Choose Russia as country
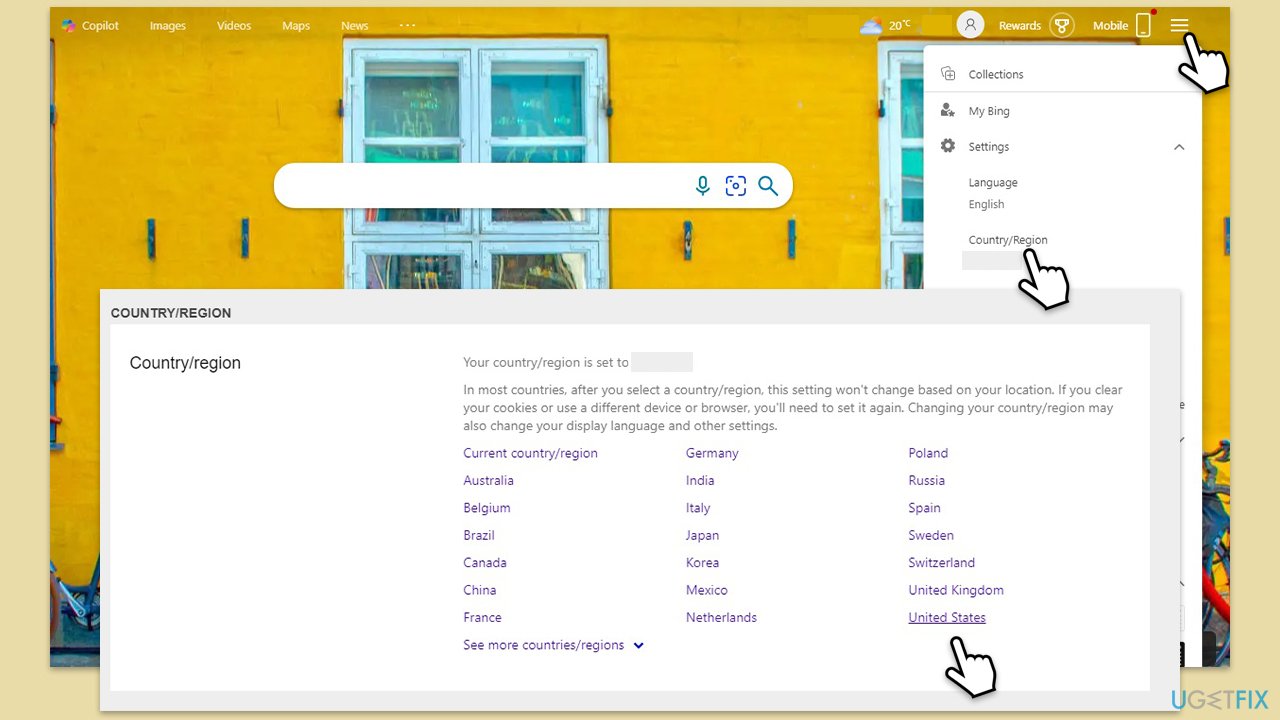Image resolution: width=1280 pixels, height=720 pixels. (927, 480)
